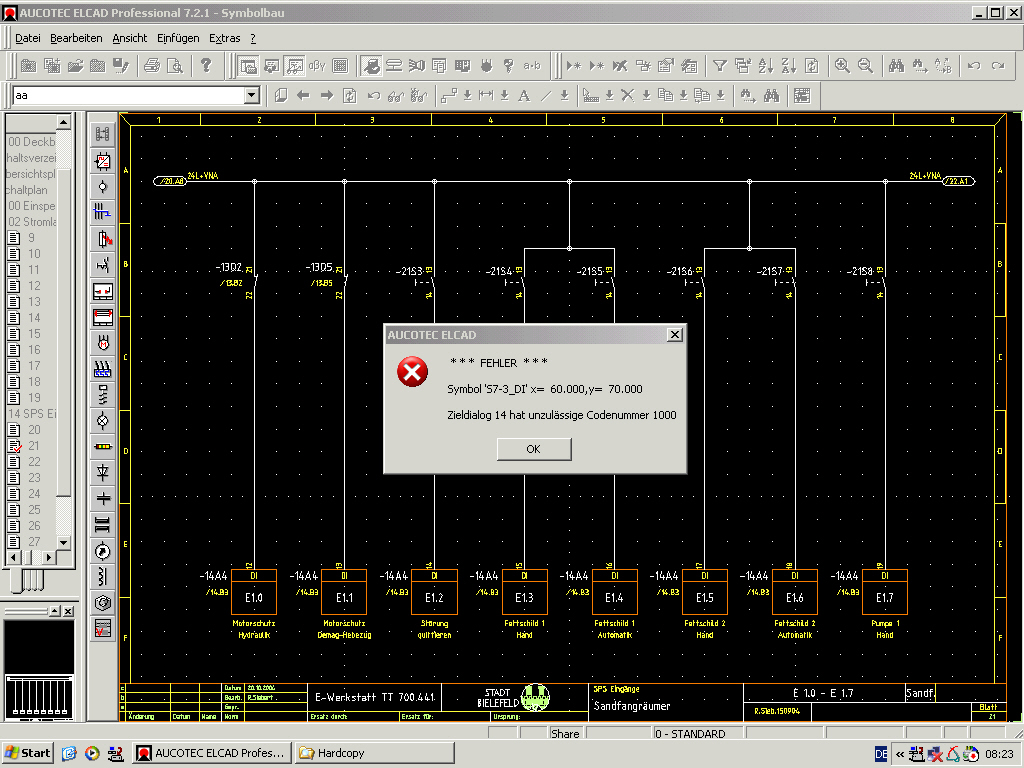
Task: Select the top symbol in the palette
Action: coord(103,135)
